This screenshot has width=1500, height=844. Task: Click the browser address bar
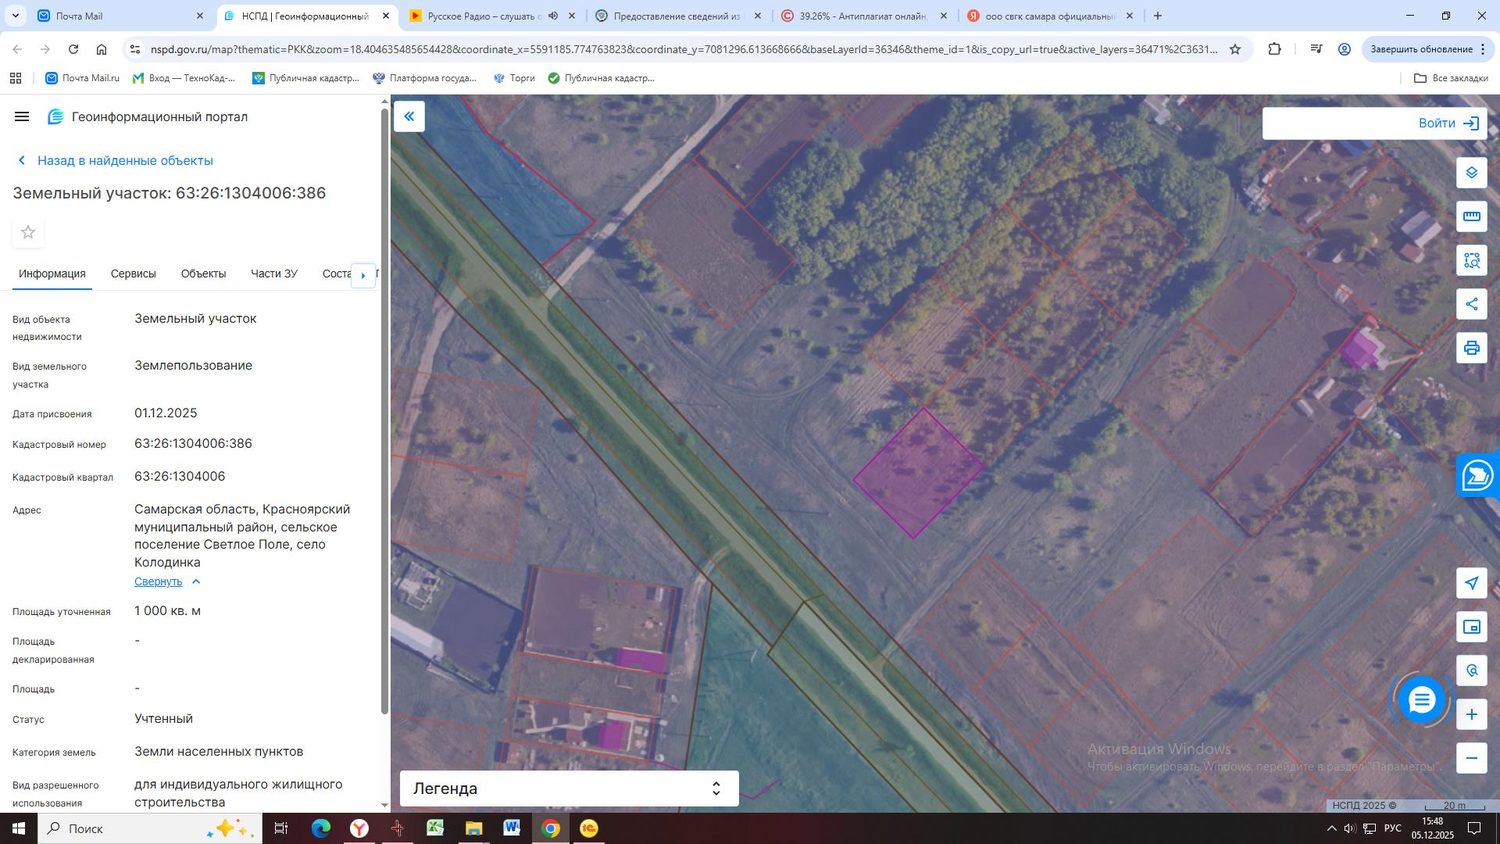coord(684,49)
